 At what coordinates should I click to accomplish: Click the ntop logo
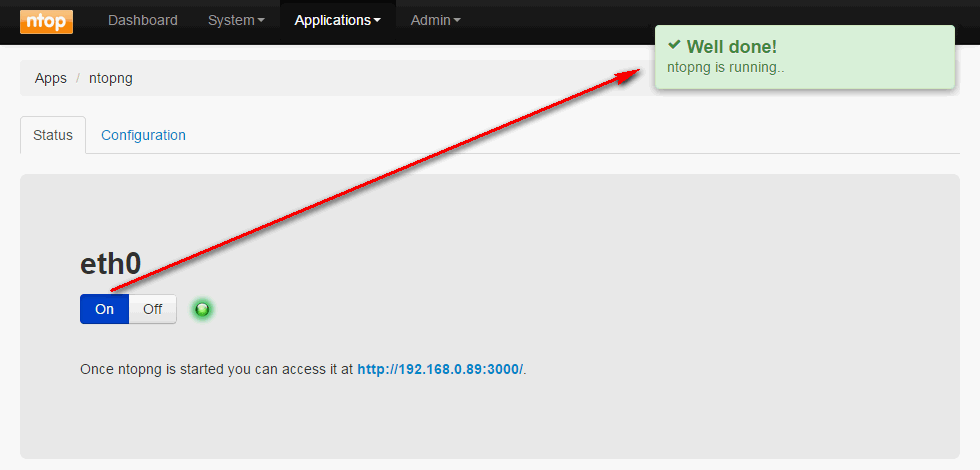coord(46,21)
